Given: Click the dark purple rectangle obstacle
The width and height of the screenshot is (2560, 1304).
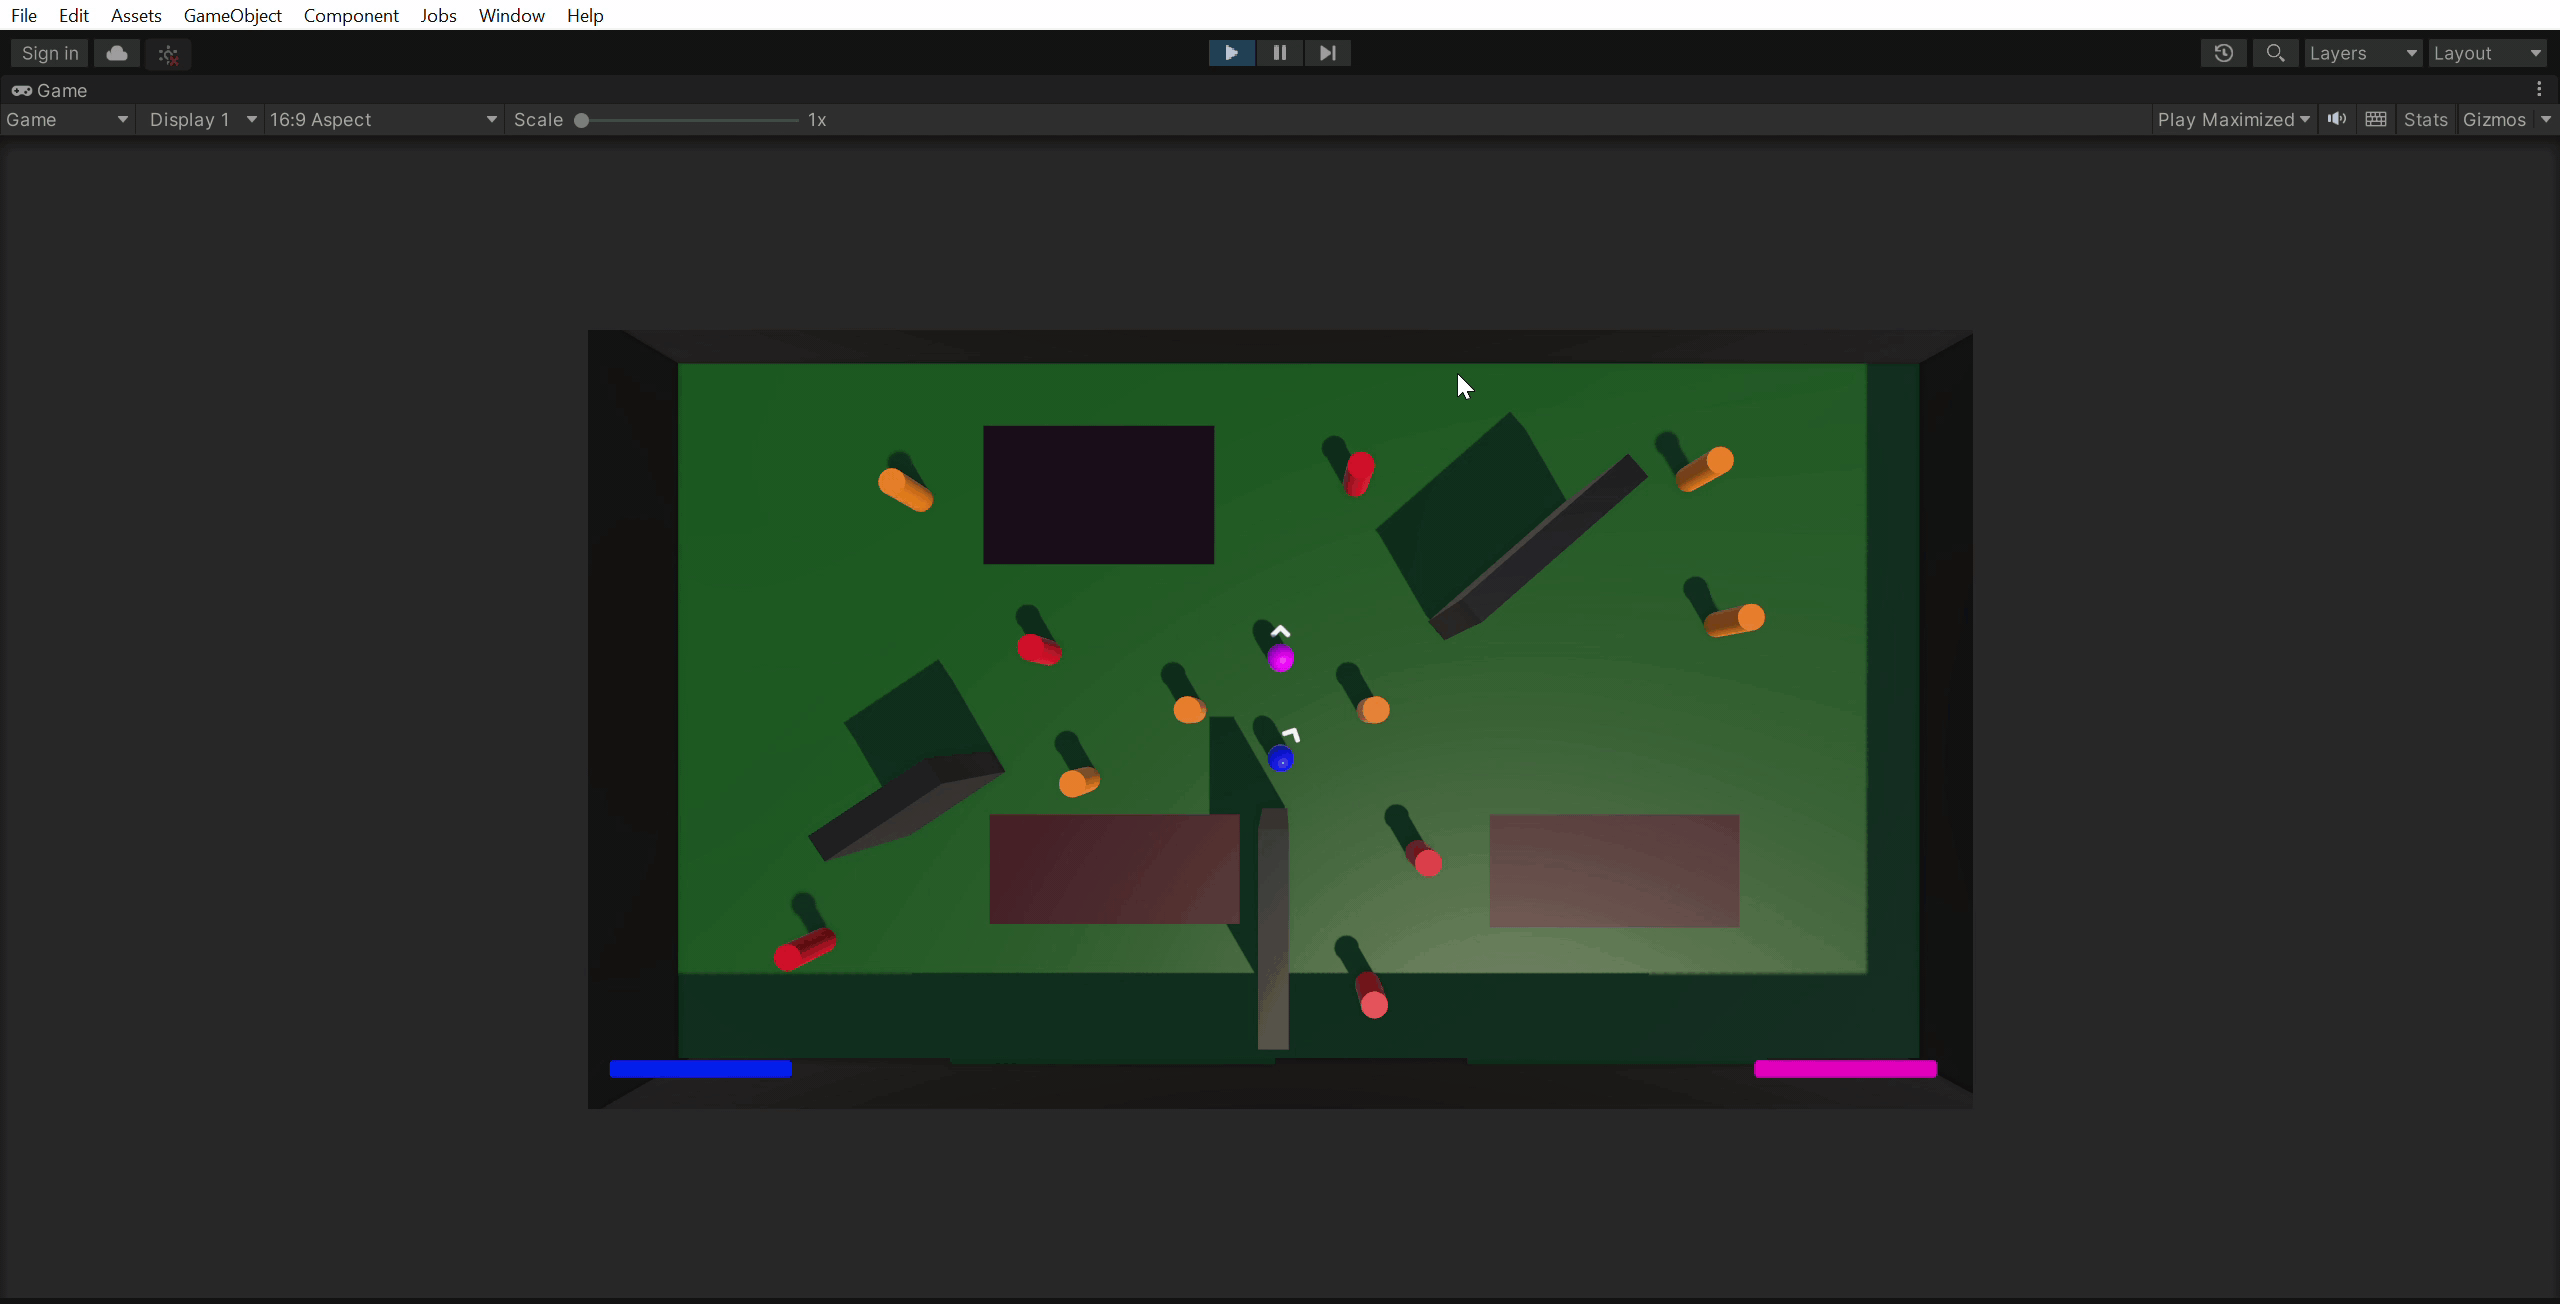Looking at the screenshot, I should click(1098, 495).
